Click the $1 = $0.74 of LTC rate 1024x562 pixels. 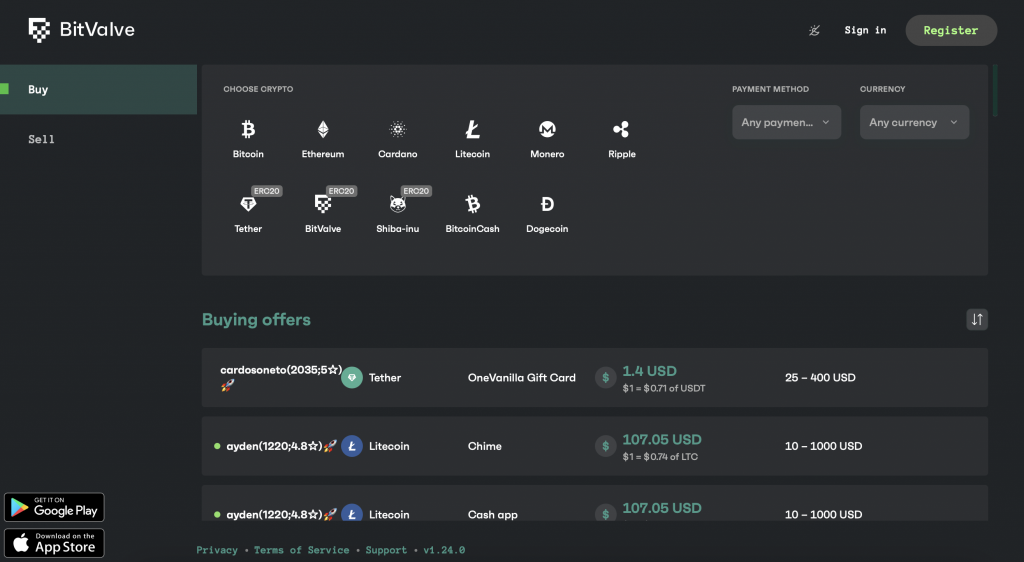(x=660, y=457)
